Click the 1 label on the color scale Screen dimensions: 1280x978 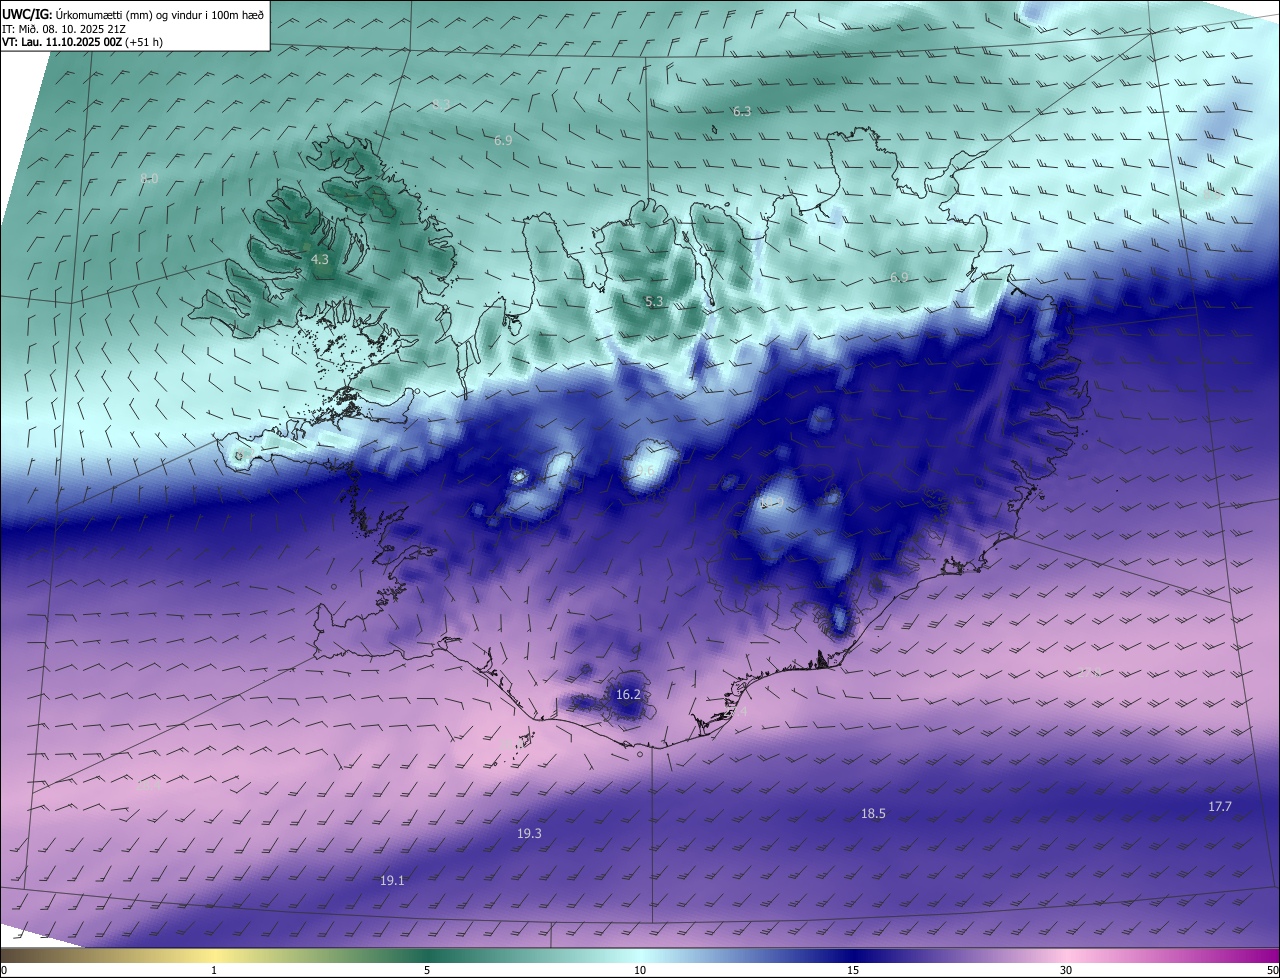pyautogui.click(x=214, y=970)
